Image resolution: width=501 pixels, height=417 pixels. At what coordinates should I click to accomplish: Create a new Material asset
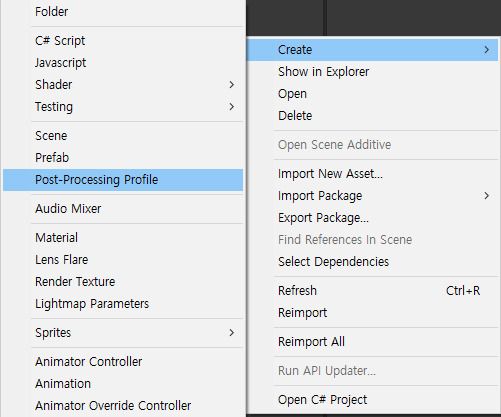pos(123,238)
